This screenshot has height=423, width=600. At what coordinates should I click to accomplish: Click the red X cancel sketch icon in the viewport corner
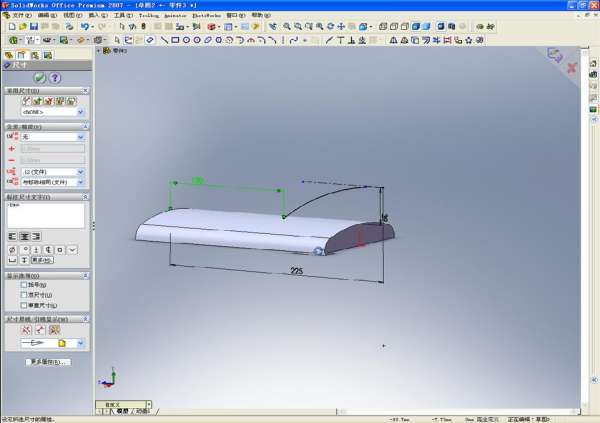(572, 68)
